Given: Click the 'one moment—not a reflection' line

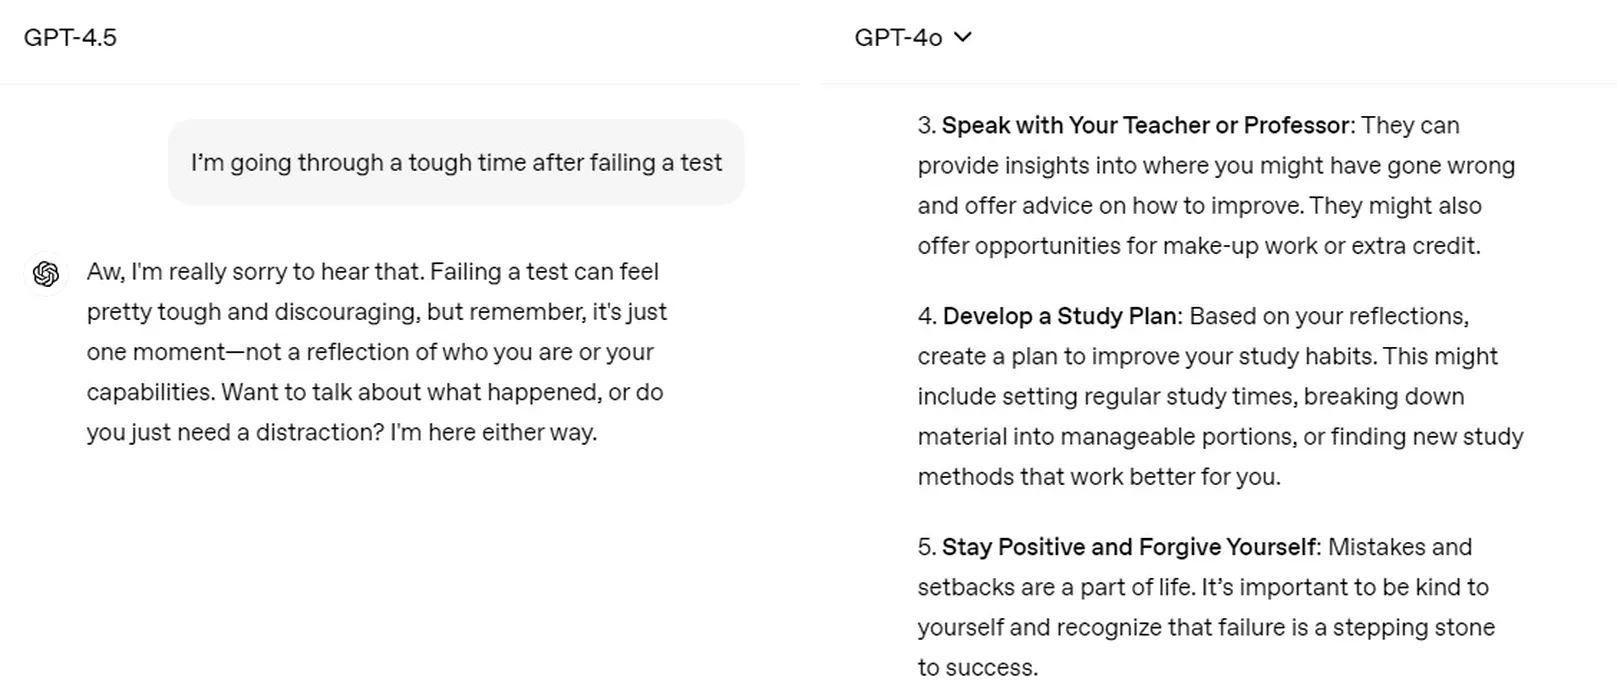Looking at the screenshot, I should tap(370, 352).
